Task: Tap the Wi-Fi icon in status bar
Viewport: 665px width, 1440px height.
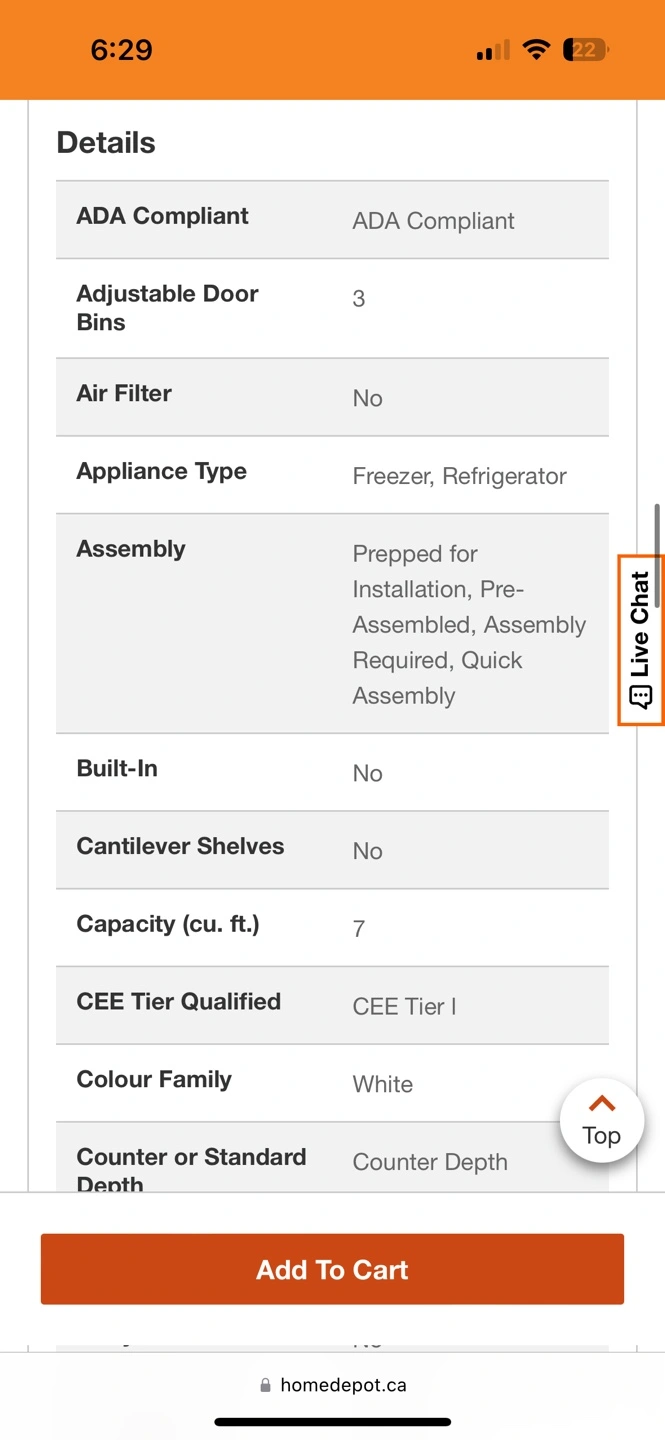Action: tap(537, 50)
